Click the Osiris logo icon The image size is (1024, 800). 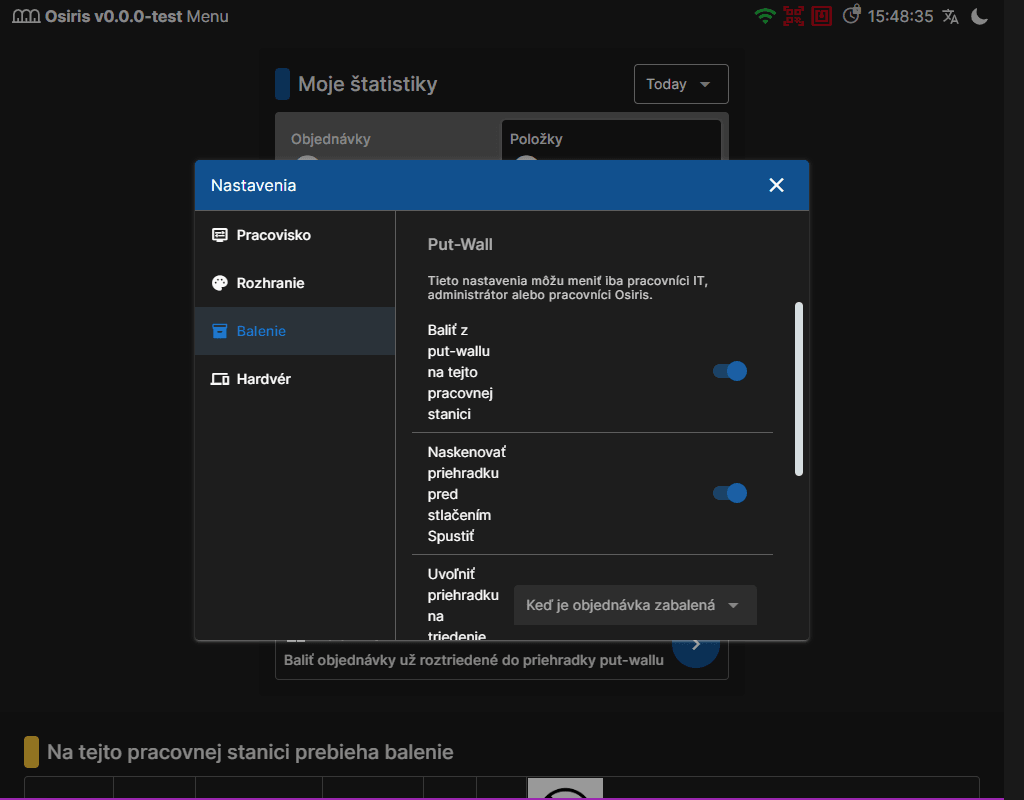(26, 16)
